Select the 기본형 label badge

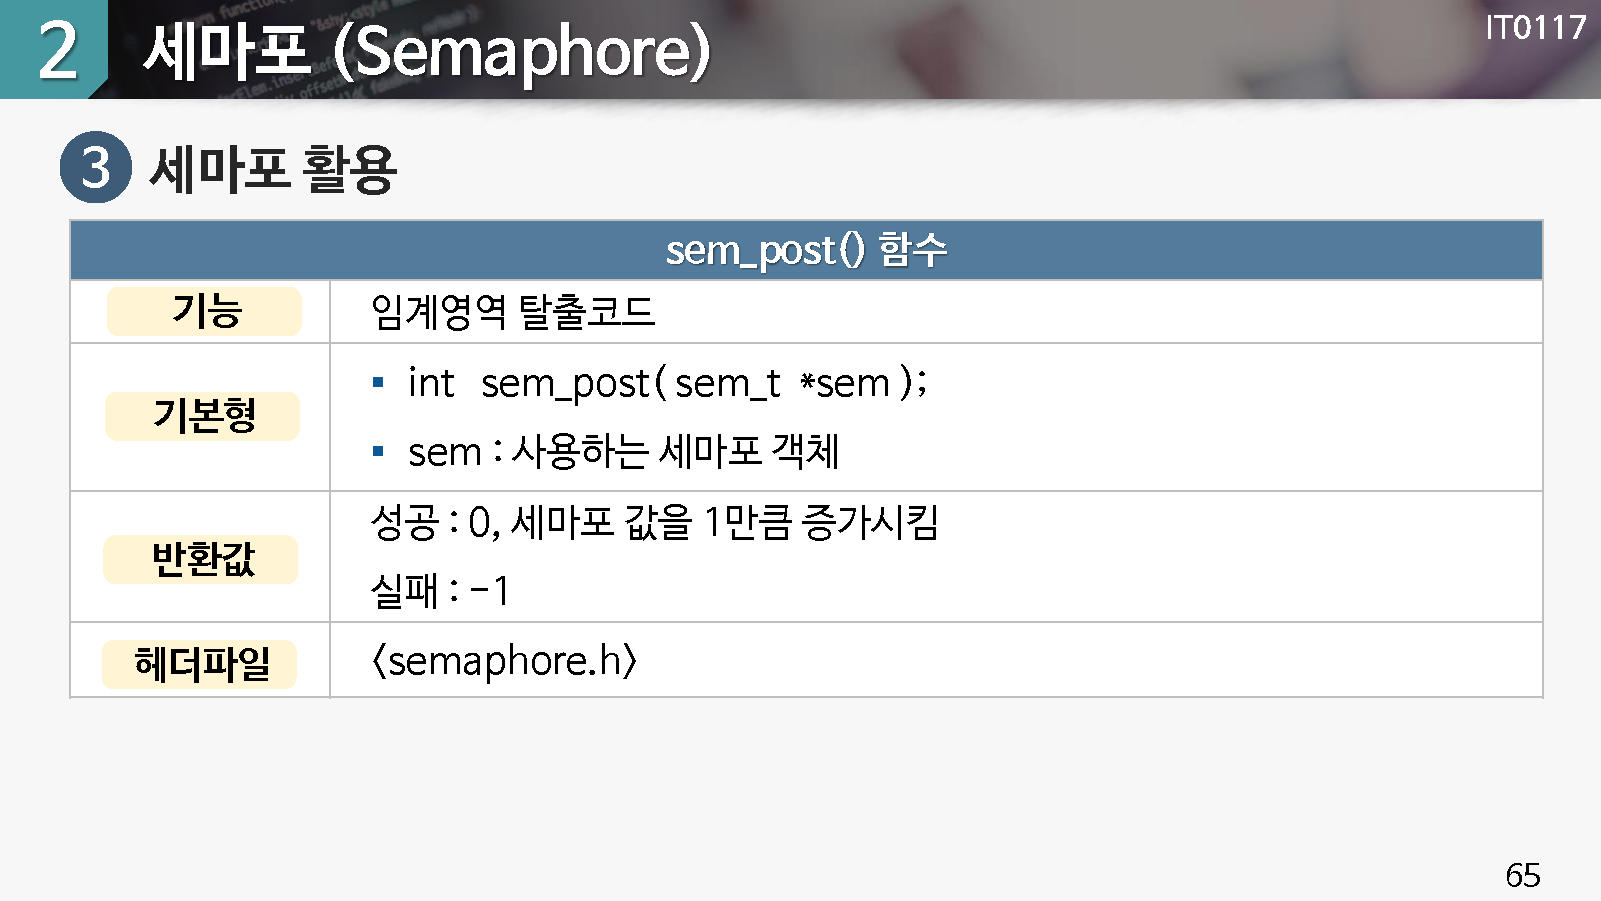click(203, 416)
